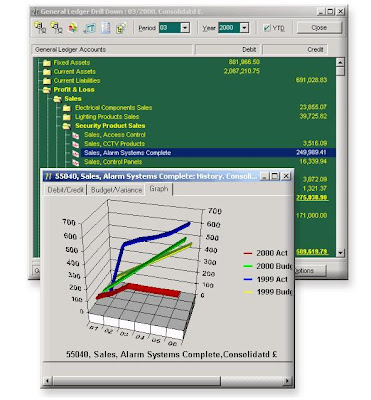Click the blue arrow sheet toolbar icon
This screenshot has height=400, width=371.
point(89,28)
